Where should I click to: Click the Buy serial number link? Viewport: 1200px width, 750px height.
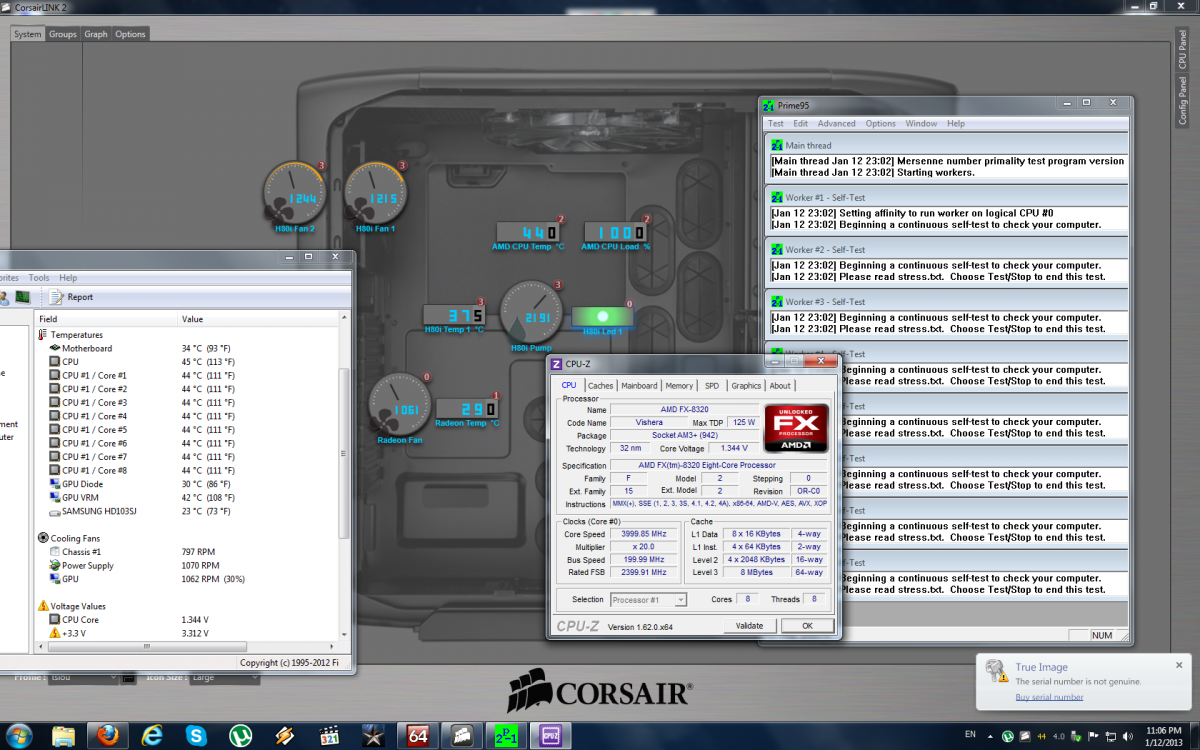click(x=1049, y=697)
